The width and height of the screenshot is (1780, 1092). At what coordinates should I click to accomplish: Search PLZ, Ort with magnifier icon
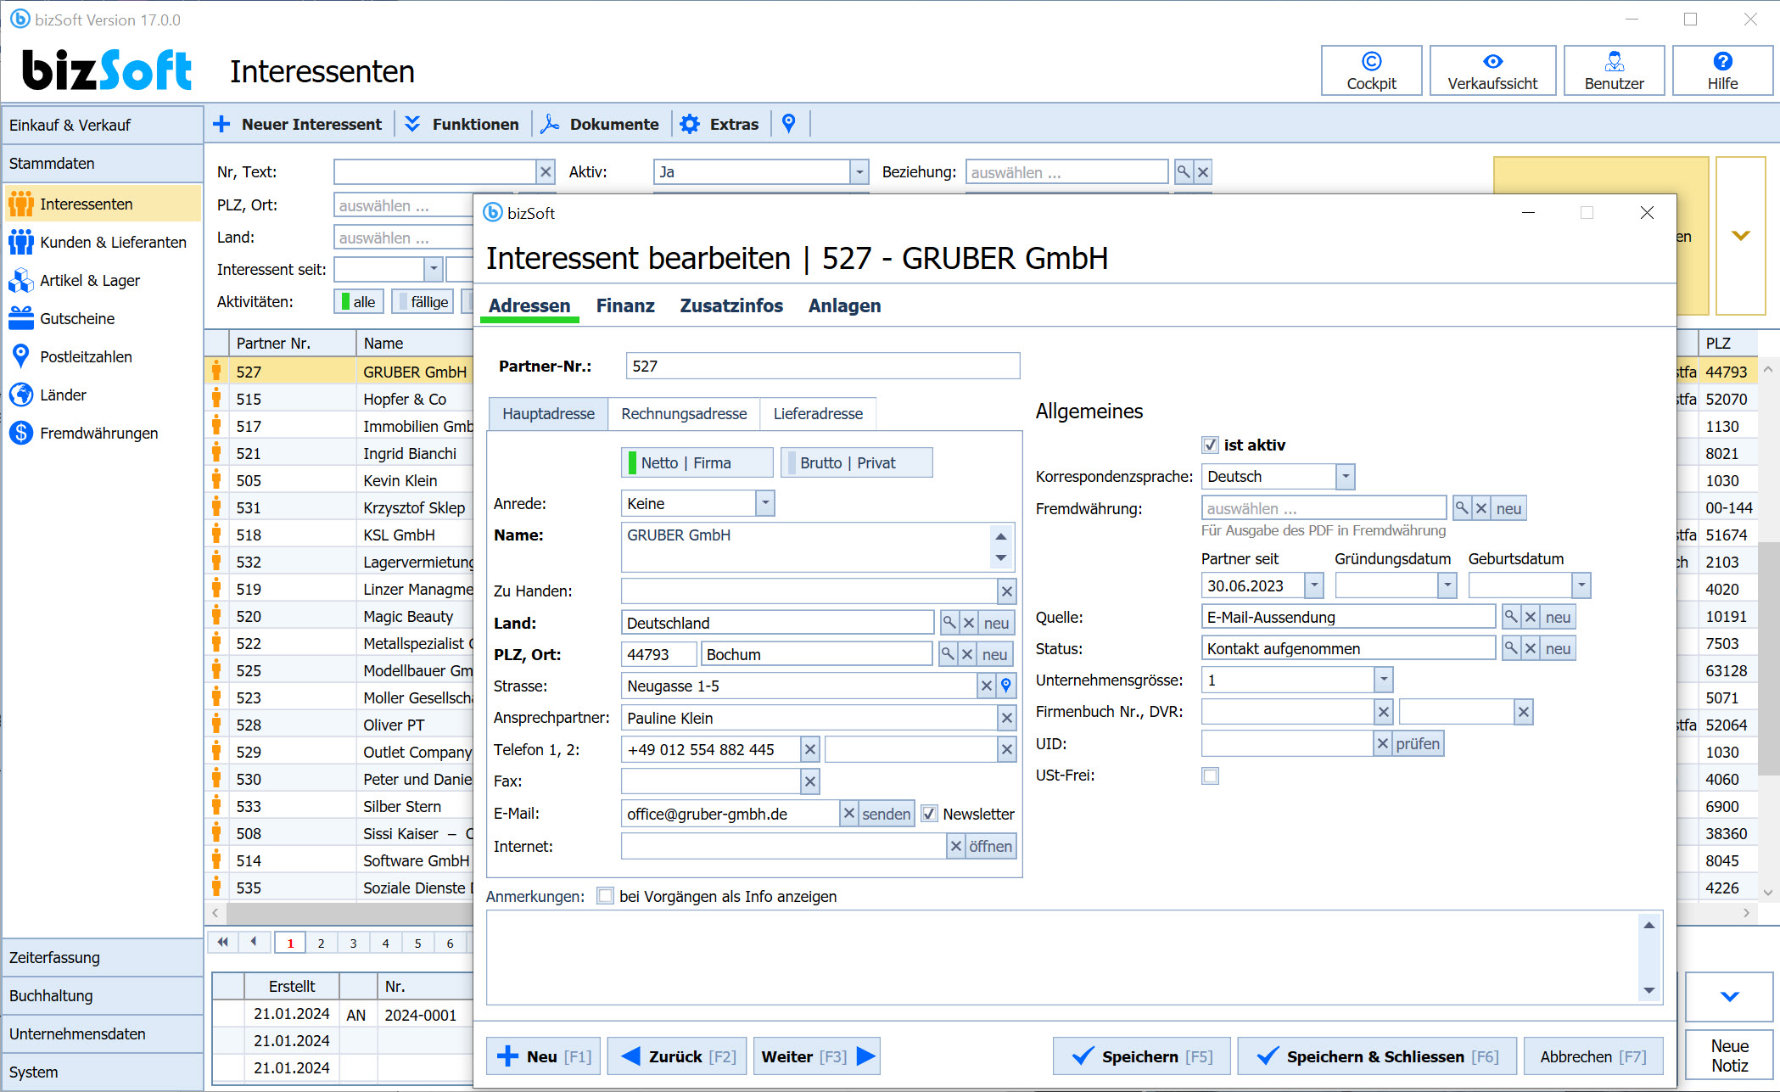947,654
